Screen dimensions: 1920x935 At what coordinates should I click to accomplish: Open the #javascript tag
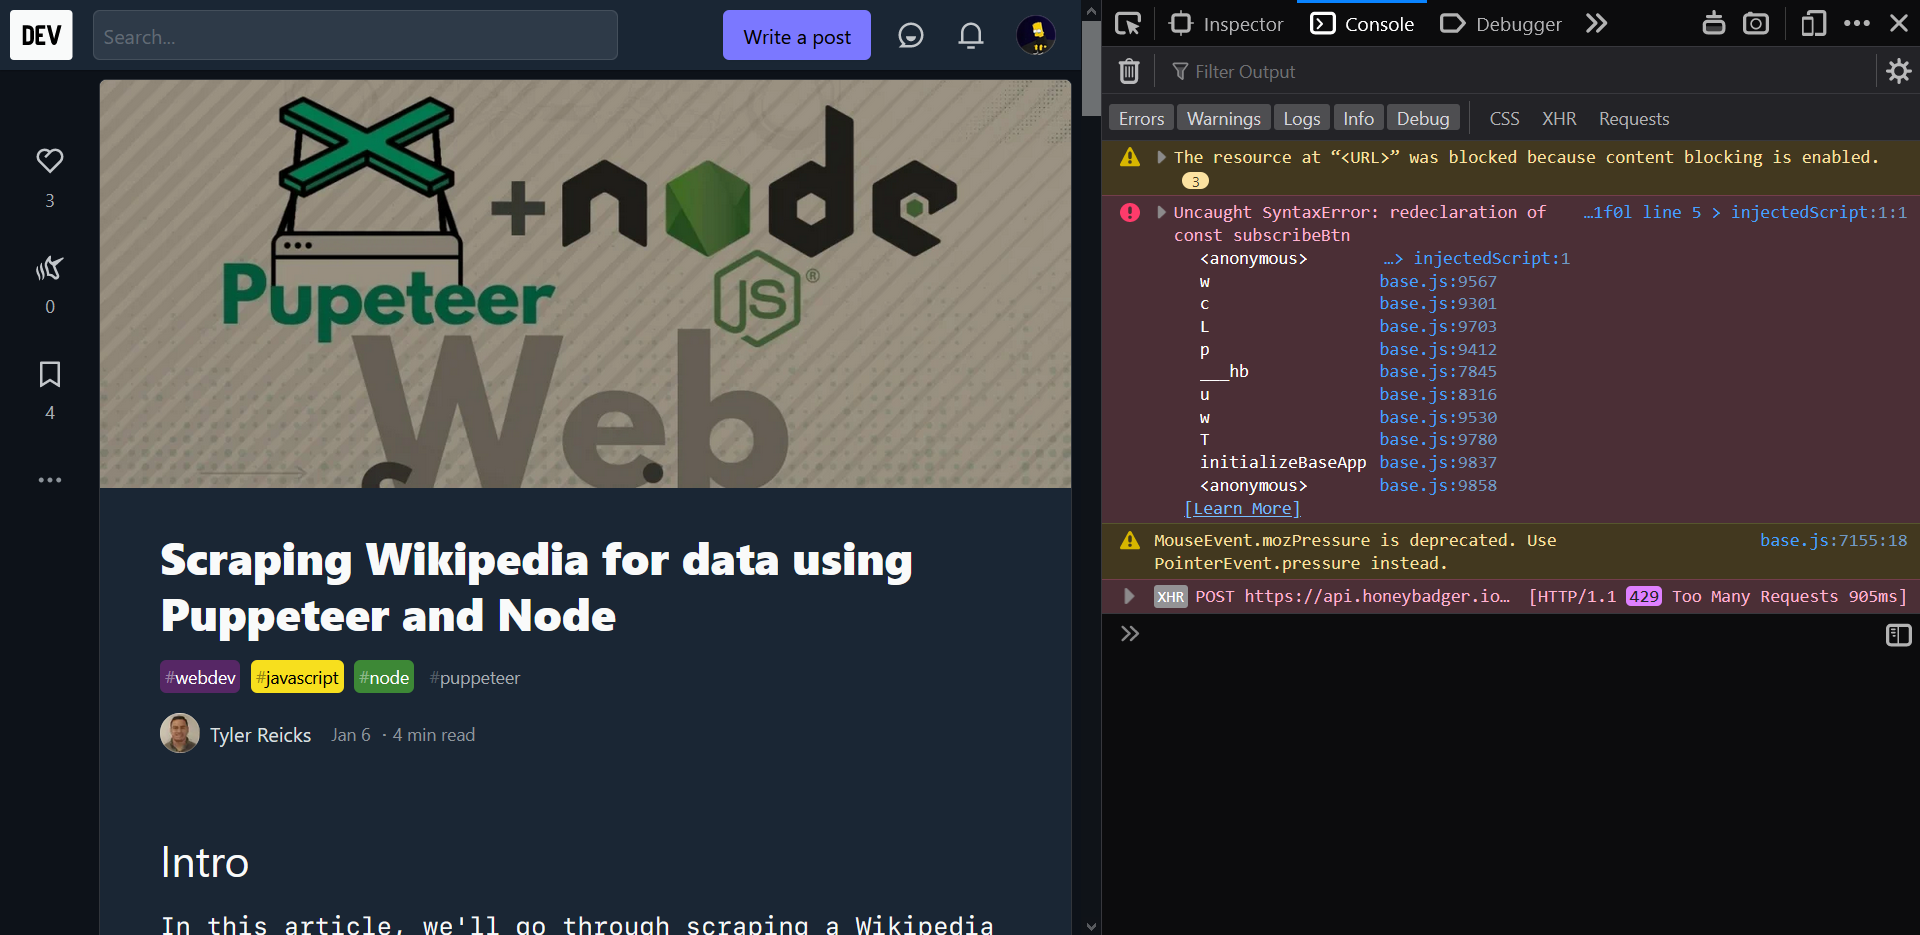297,677
